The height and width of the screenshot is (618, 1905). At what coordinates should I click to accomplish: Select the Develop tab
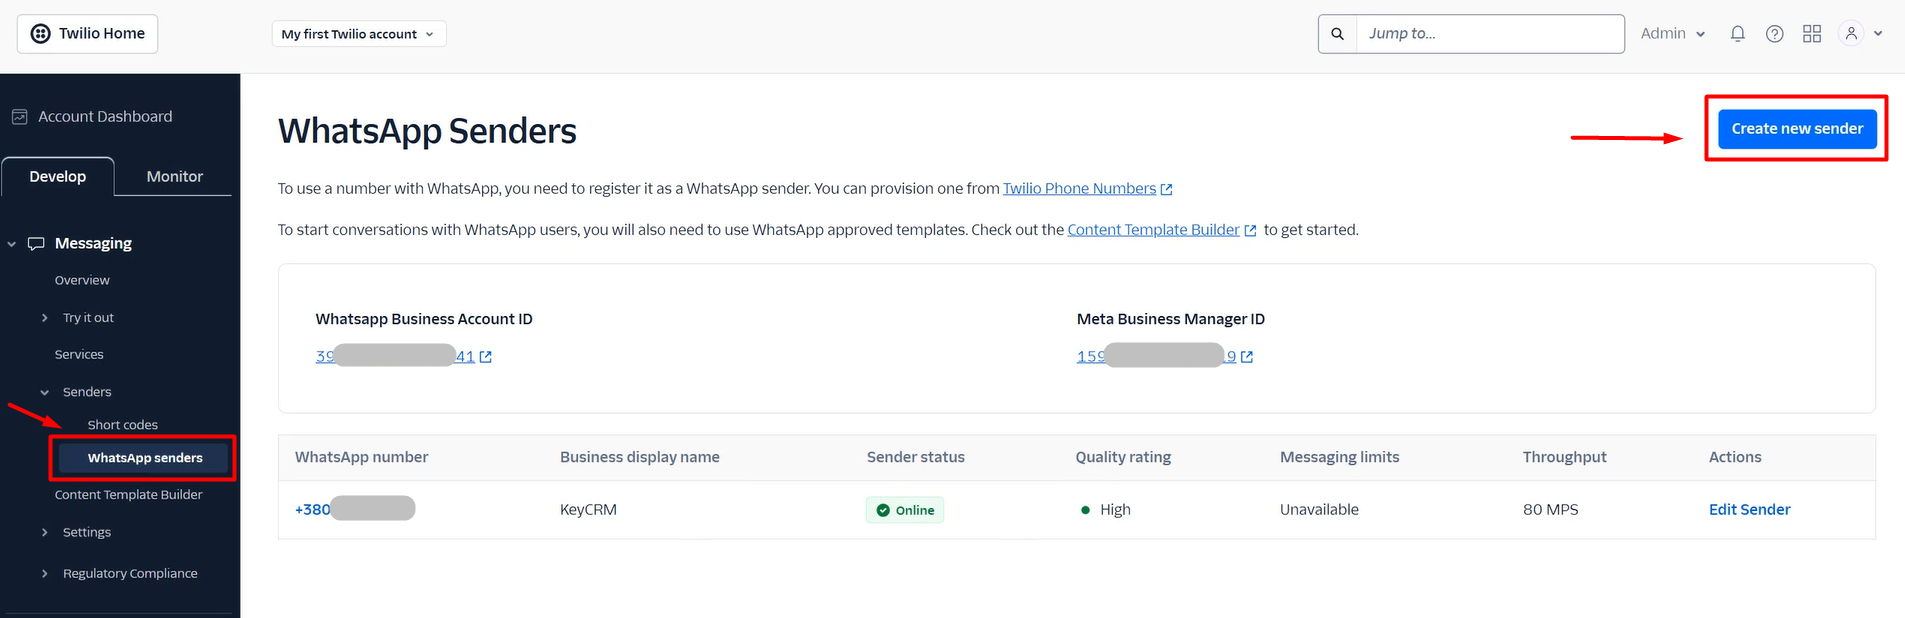58,177
